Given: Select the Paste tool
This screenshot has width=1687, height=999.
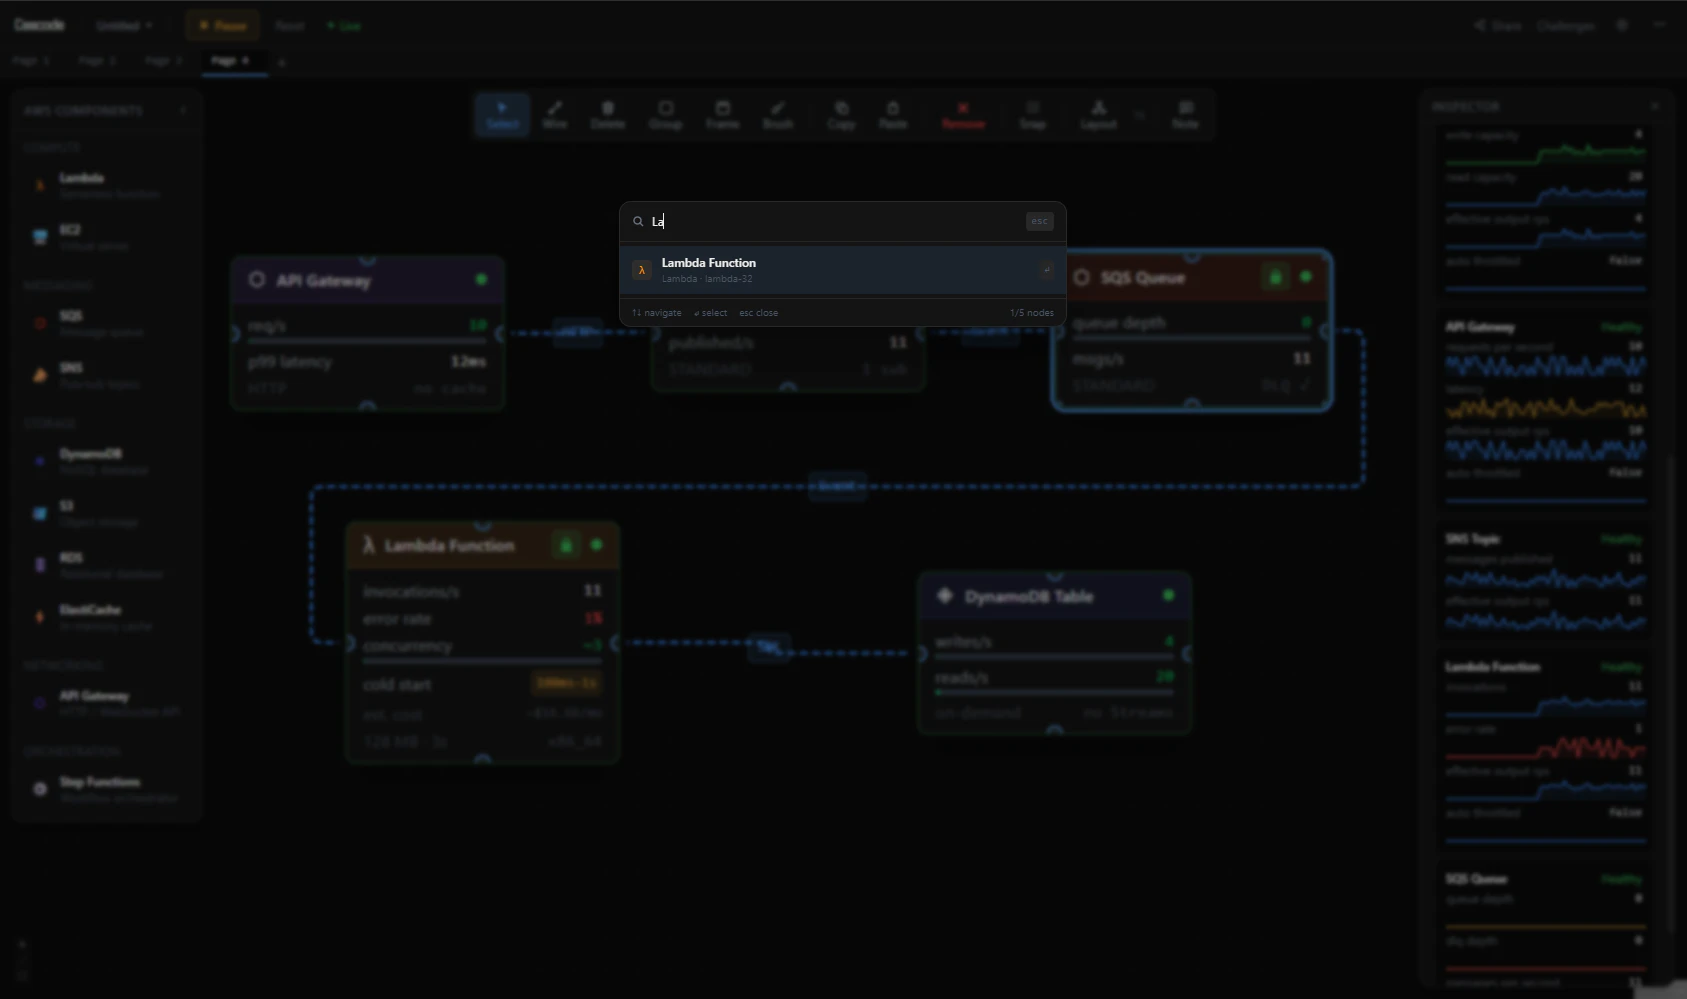Looking at the screenshot, I should click(892, 114).
